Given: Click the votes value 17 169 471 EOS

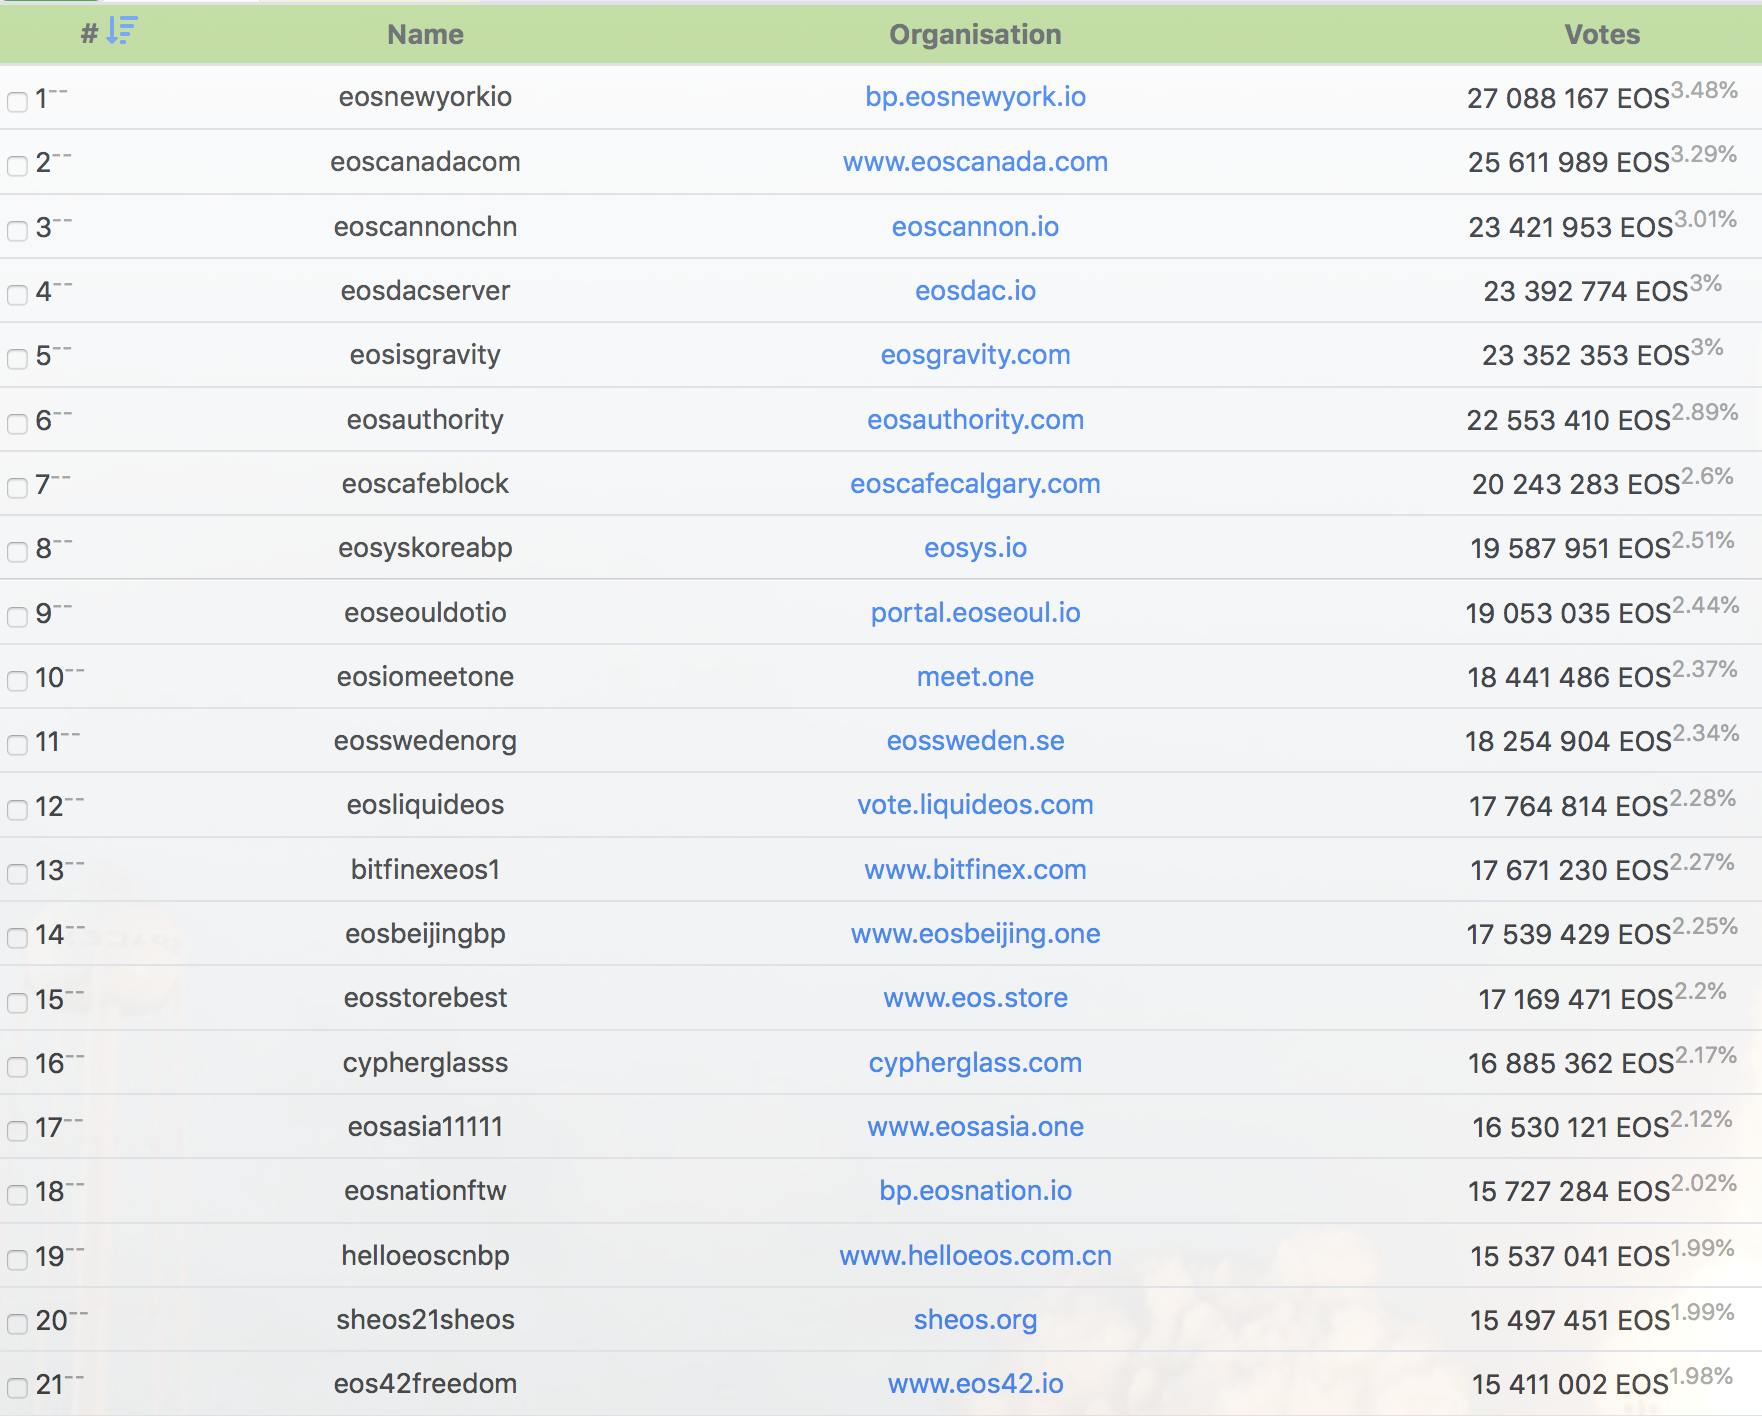Looking at the screenshot, I should (x=1576, y=1000).
